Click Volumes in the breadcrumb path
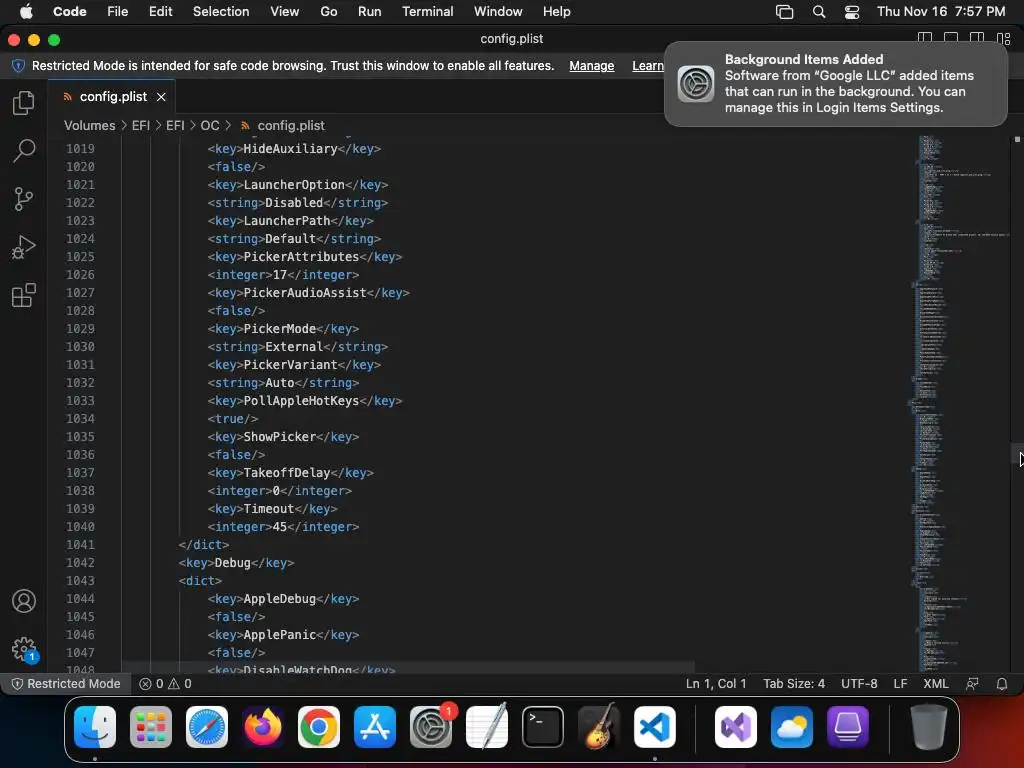The image size is (1024, 768). click(x=89, y=125)
